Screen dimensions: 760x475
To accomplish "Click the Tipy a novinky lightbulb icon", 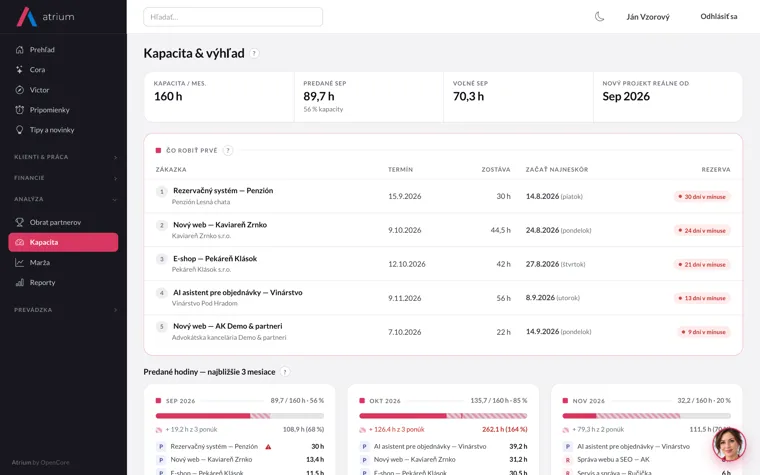I will (x=19, y=130).
